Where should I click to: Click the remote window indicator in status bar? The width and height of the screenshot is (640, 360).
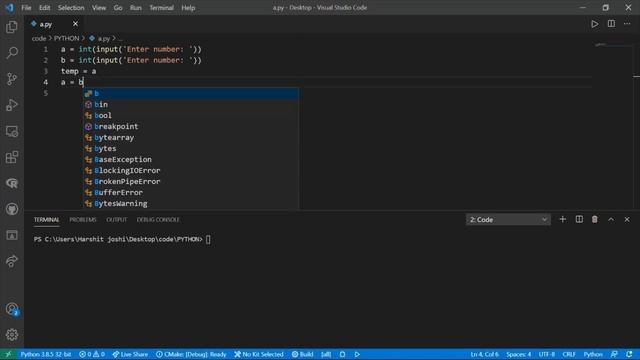[x=8, y=354]
